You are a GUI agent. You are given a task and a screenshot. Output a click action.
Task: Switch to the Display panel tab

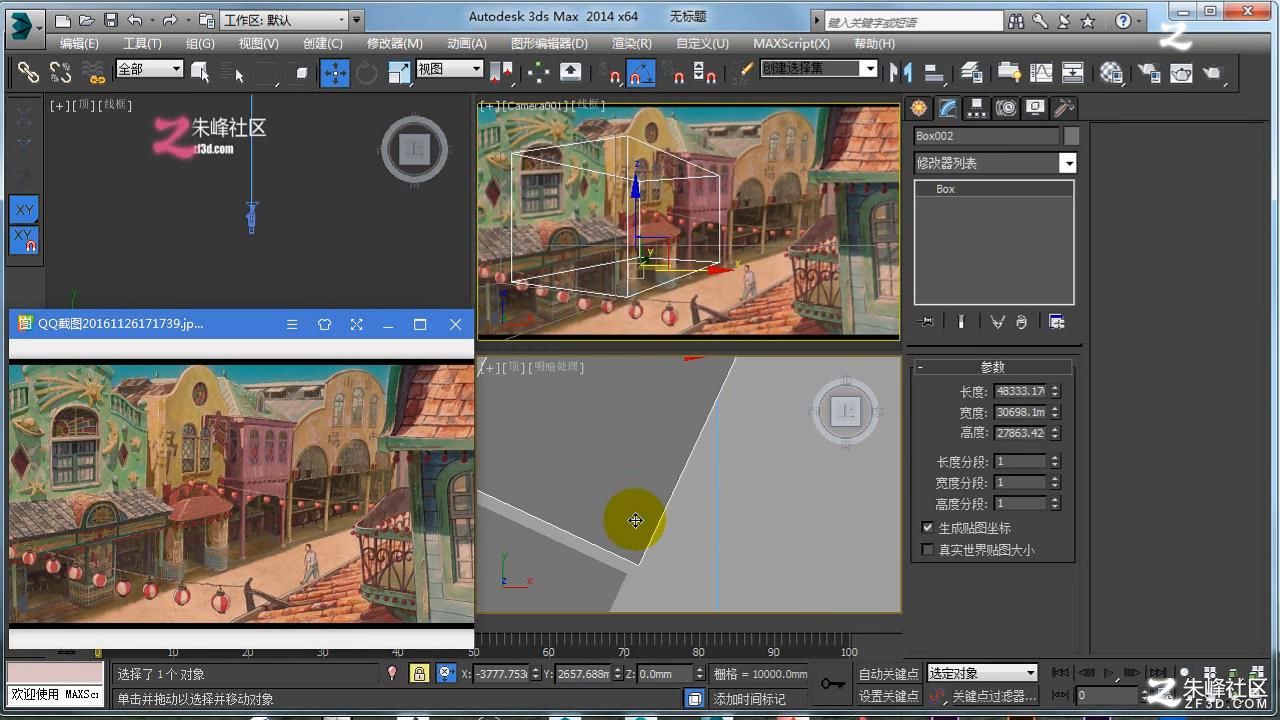(1035, 108)
